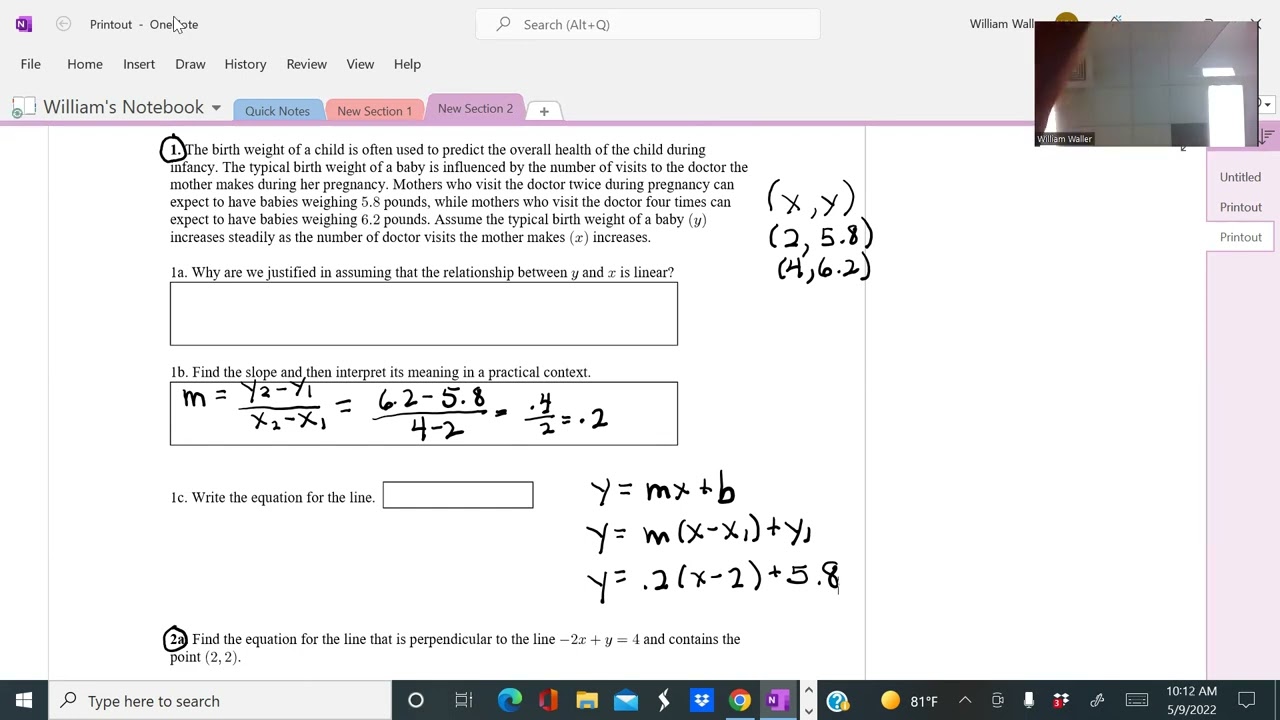
Task: Add a new section with the plus tab
Action: coord(544,111)
